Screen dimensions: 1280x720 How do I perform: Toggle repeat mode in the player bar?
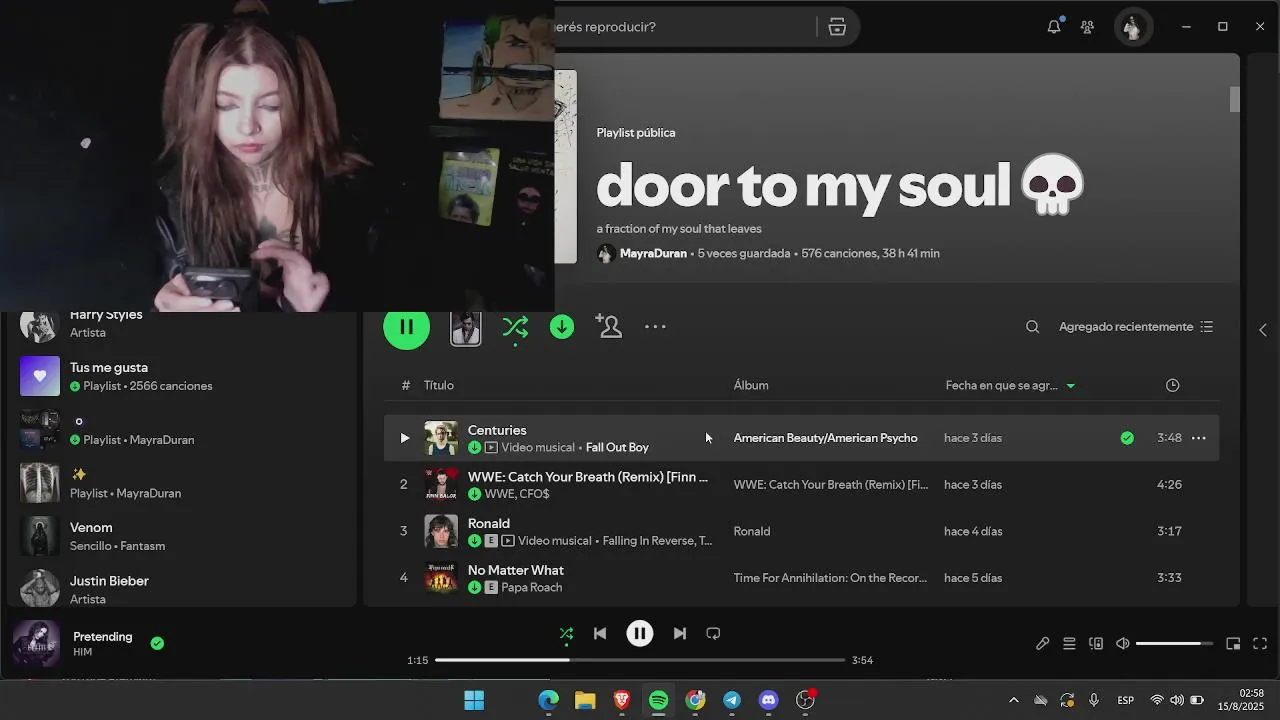click(713, 633)
